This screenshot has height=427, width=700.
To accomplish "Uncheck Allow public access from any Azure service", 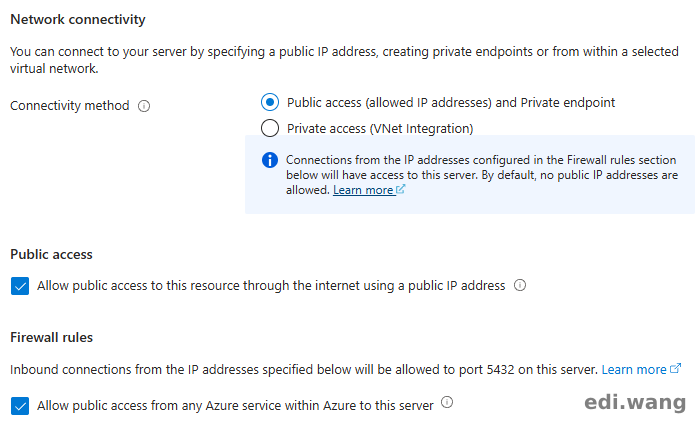I will 20,405.
